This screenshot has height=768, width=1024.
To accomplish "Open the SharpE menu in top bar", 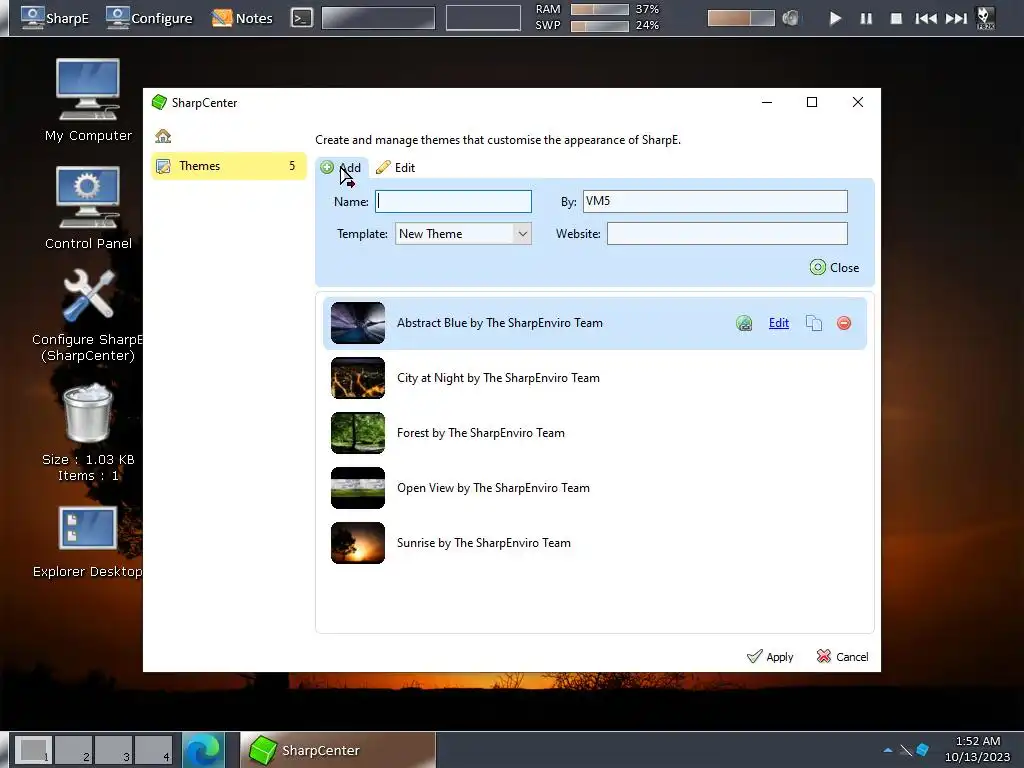I will pos(55,18).
